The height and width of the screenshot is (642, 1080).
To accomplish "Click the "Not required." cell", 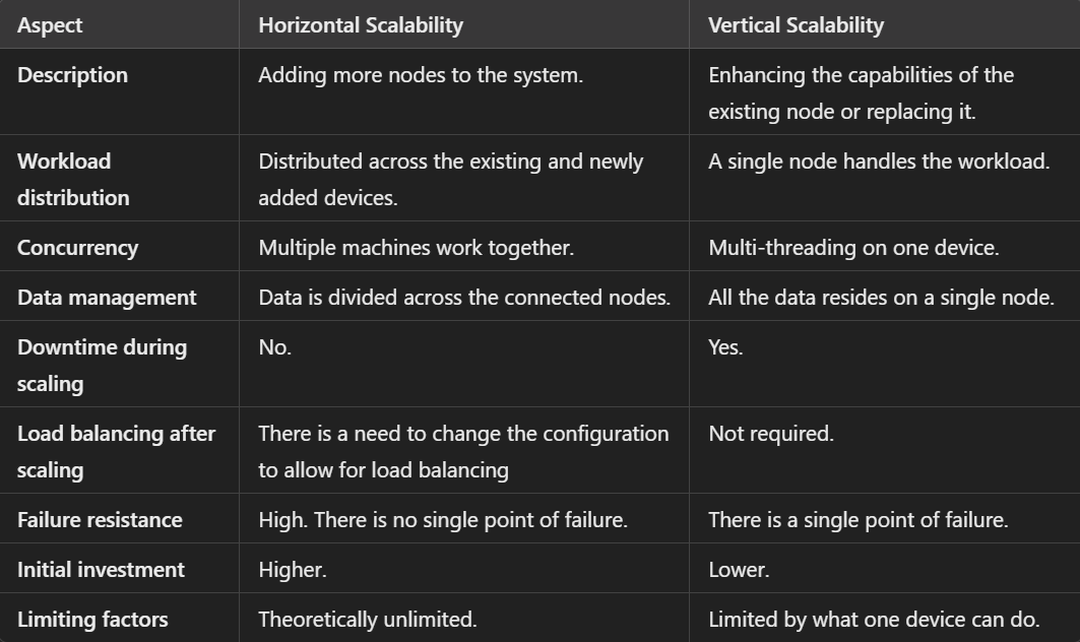I will 770,434.
